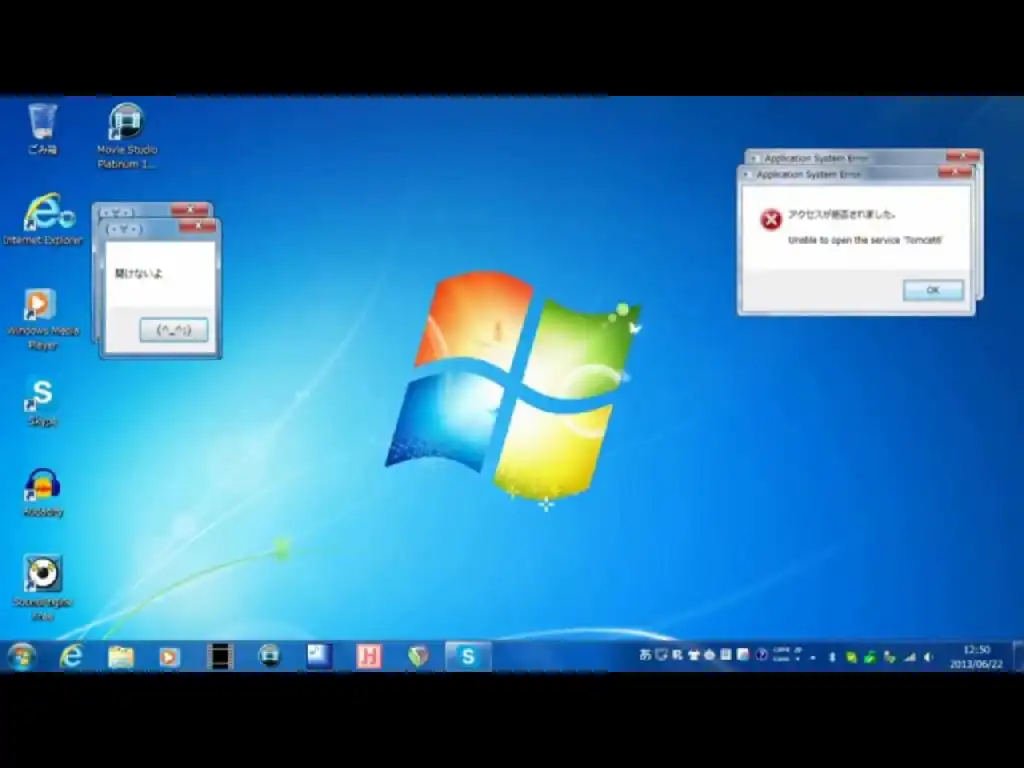The height and width of the screenshot is (768, 1024).
Task: Click the あ IME input mode indicator
Action: pyautogui.click(x=645, y=655)
